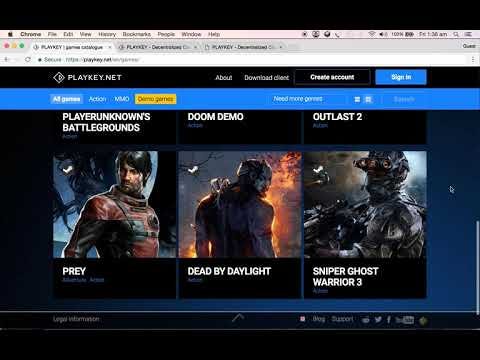Click the Sign in button
The width and height of the screenshot is (480, 360).
click(401, 77)
